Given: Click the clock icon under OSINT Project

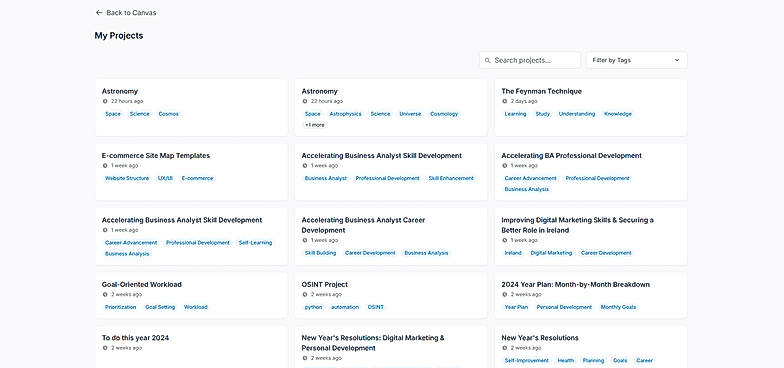Looking at the screenshot, I should (x=305, y=294).
